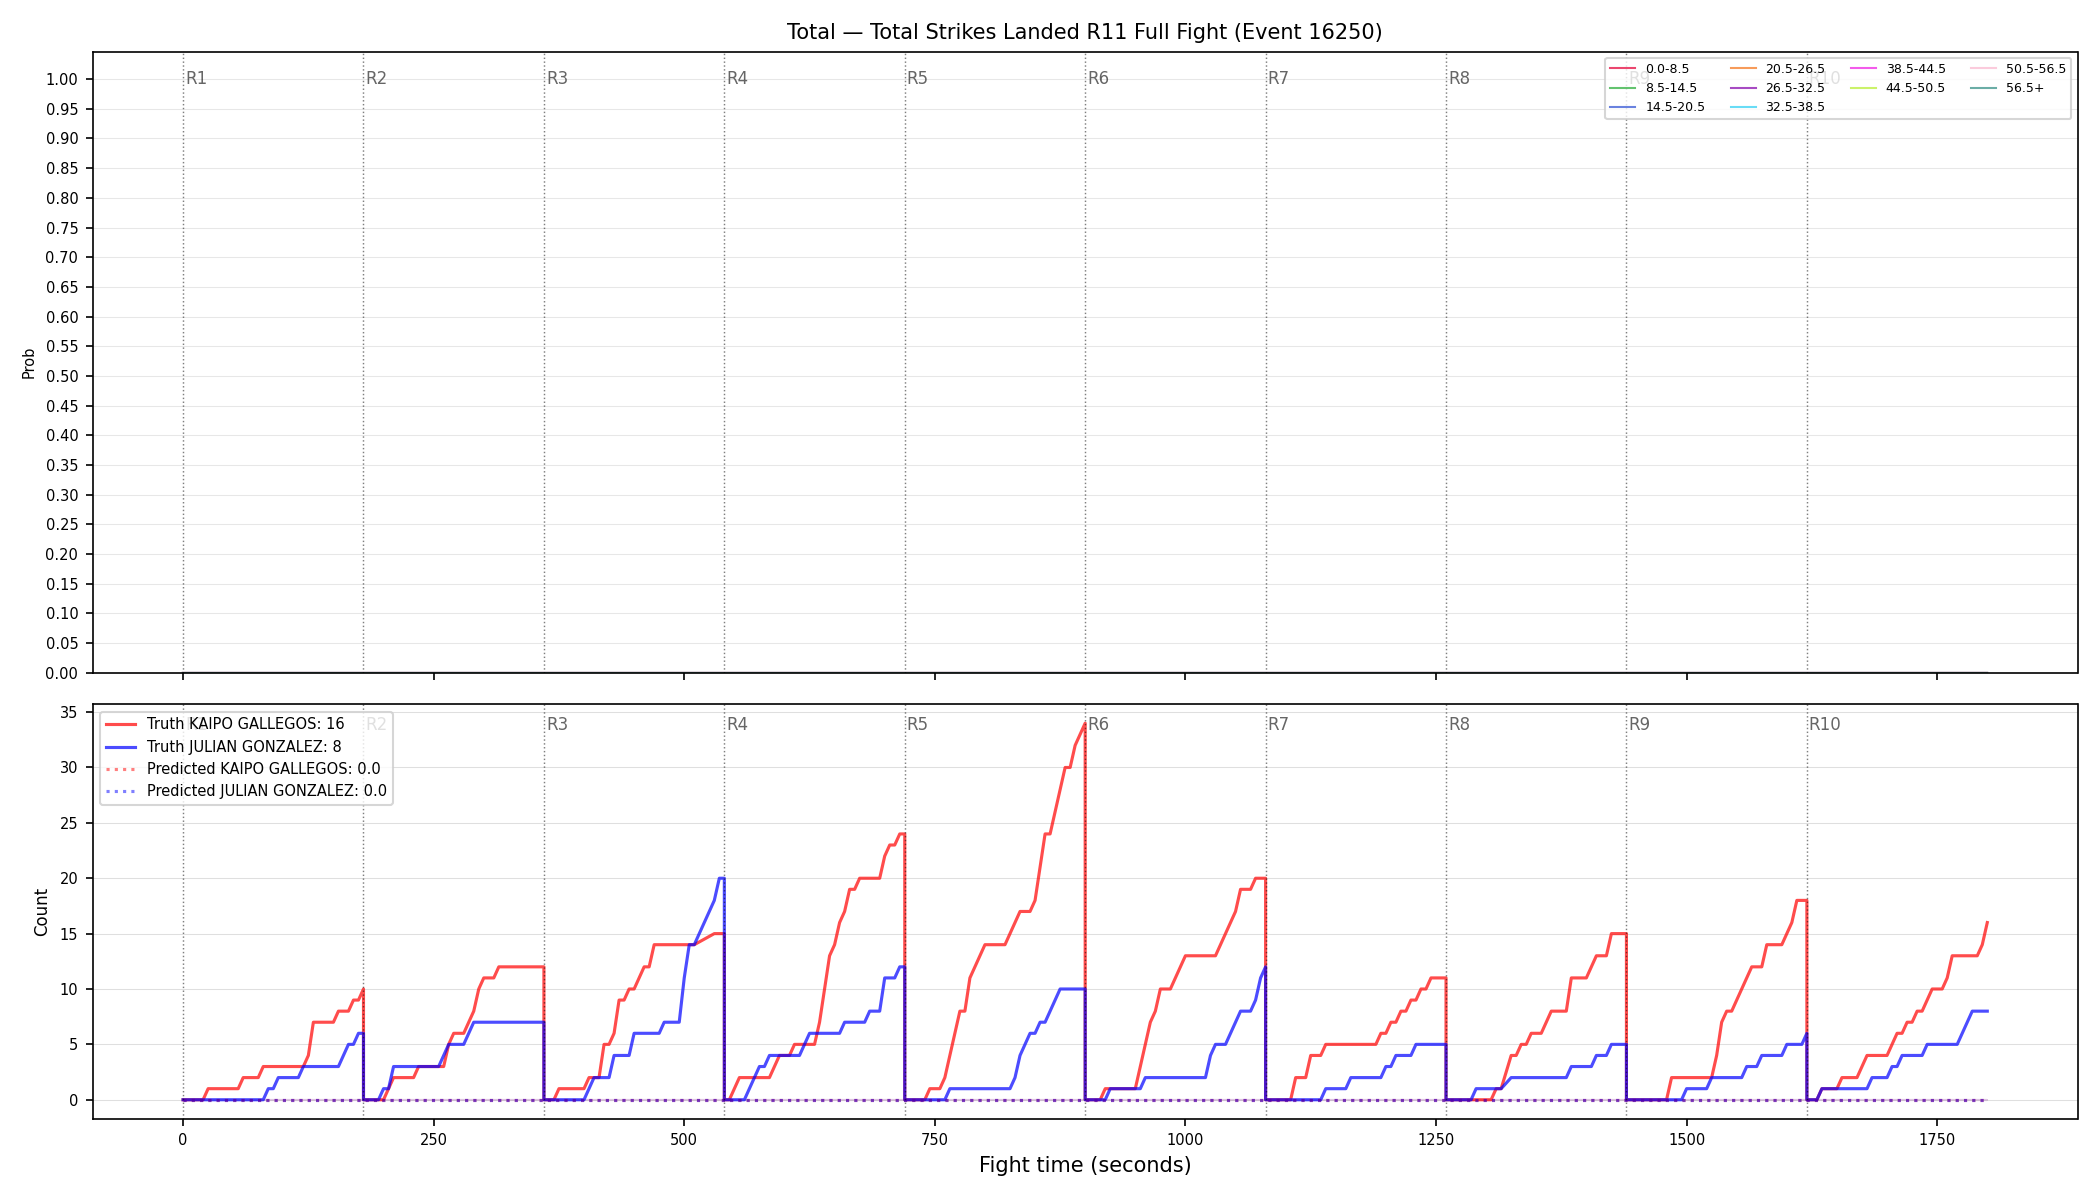The image size is (2100, 1200).
Task: Click the R1 round marker in the probability chart
Action: tap(196, 78)
